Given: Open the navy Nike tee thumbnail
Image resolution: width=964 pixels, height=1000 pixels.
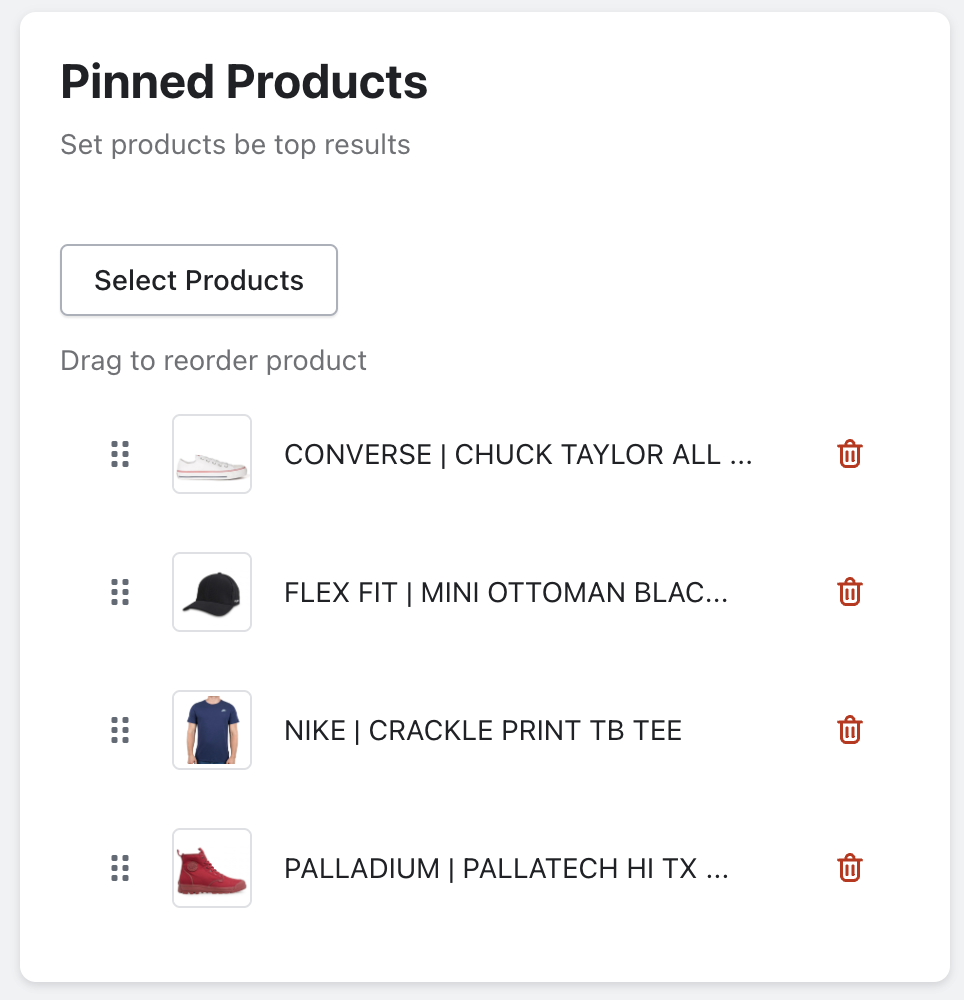Looking at the screenshot, I should tap(212, 730).
